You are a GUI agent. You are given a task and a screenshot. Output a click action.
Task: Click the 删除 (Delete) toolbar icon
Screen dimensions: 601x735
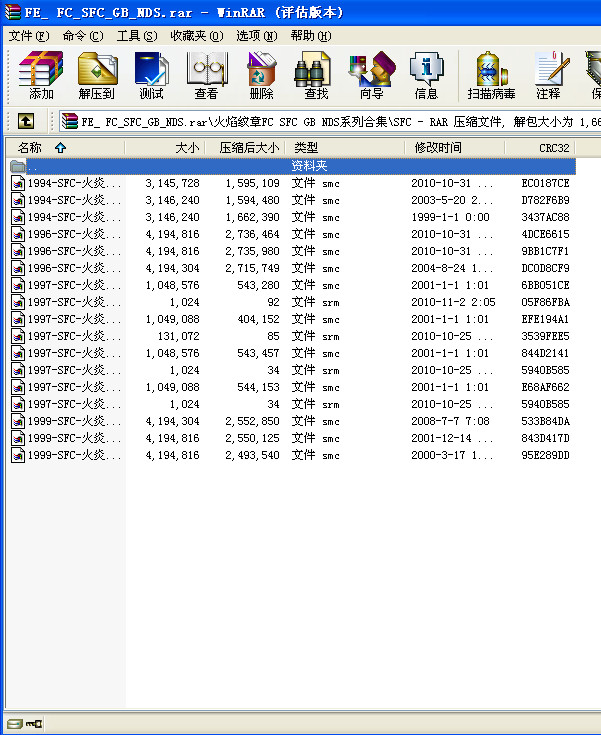coord(261,75)
